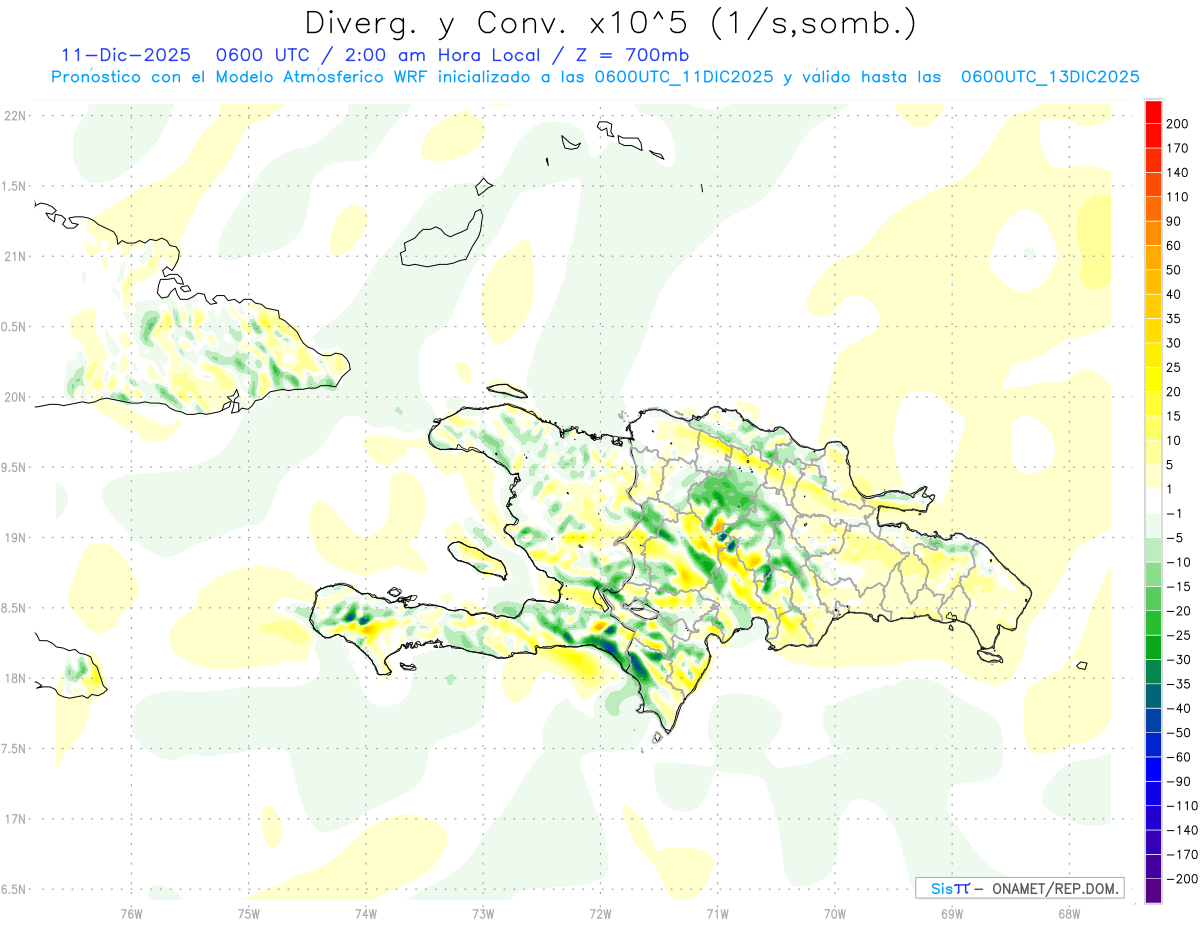Click the initialization time '0600UTC_11DIC2025'
The image size is (1200, 927).
click(x=684, y=76)
